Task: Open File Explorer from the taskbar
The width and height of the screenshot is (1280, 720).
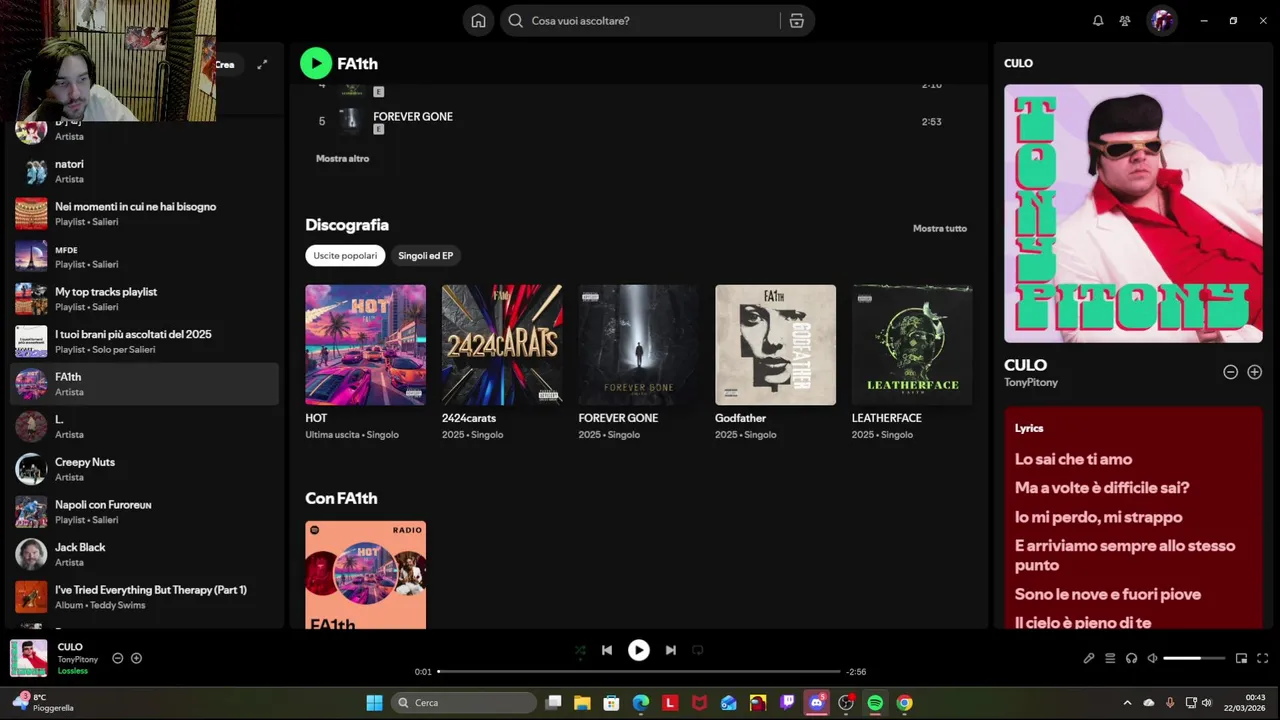Action: click(582, 703)
